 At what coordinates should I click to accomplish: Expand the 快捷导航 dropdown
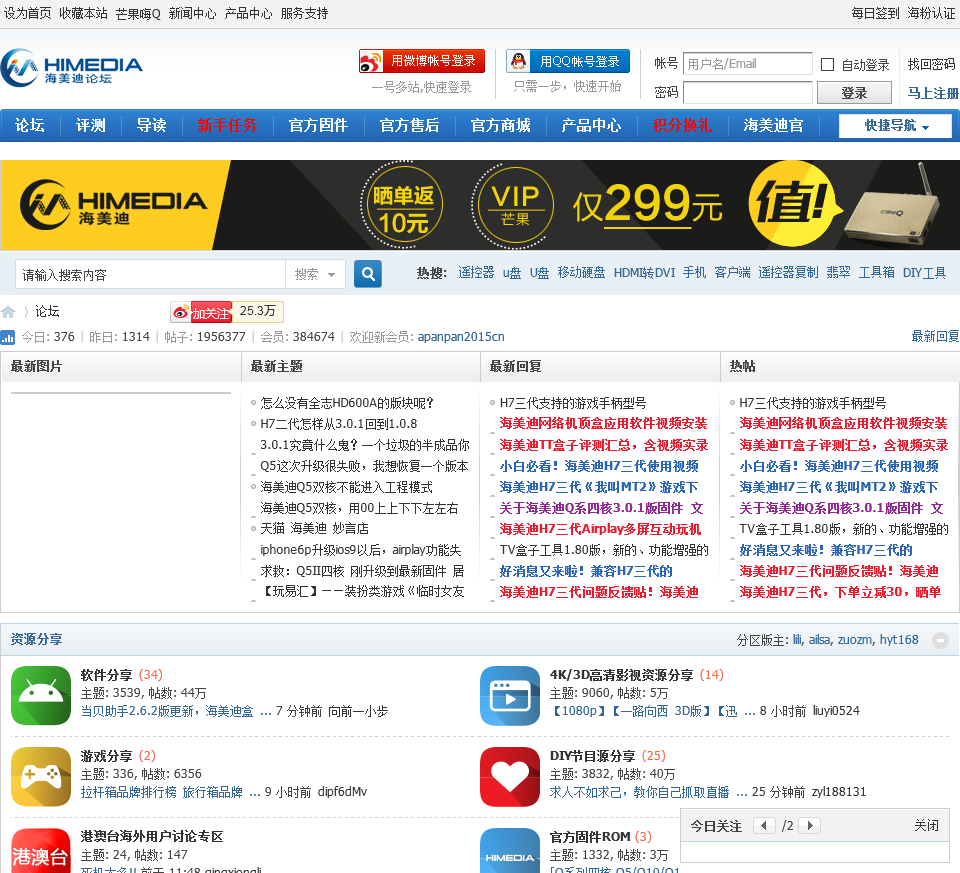tap(896, 126)
